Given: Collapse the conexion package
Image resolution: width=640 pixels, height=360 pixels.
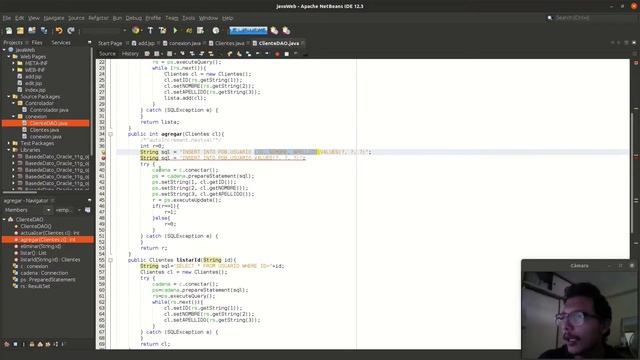Looking at the screenshot, I should [13, 116].
